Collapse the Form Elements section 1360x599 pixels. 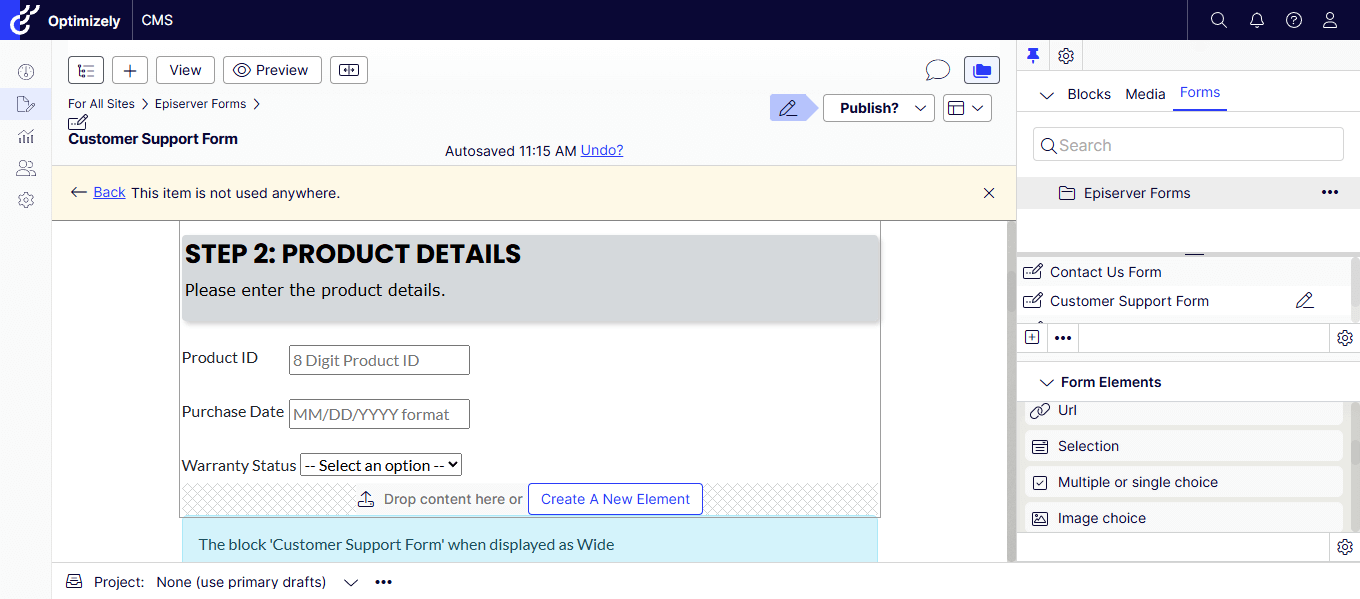pyautogui.click(x=1047, y=382)
